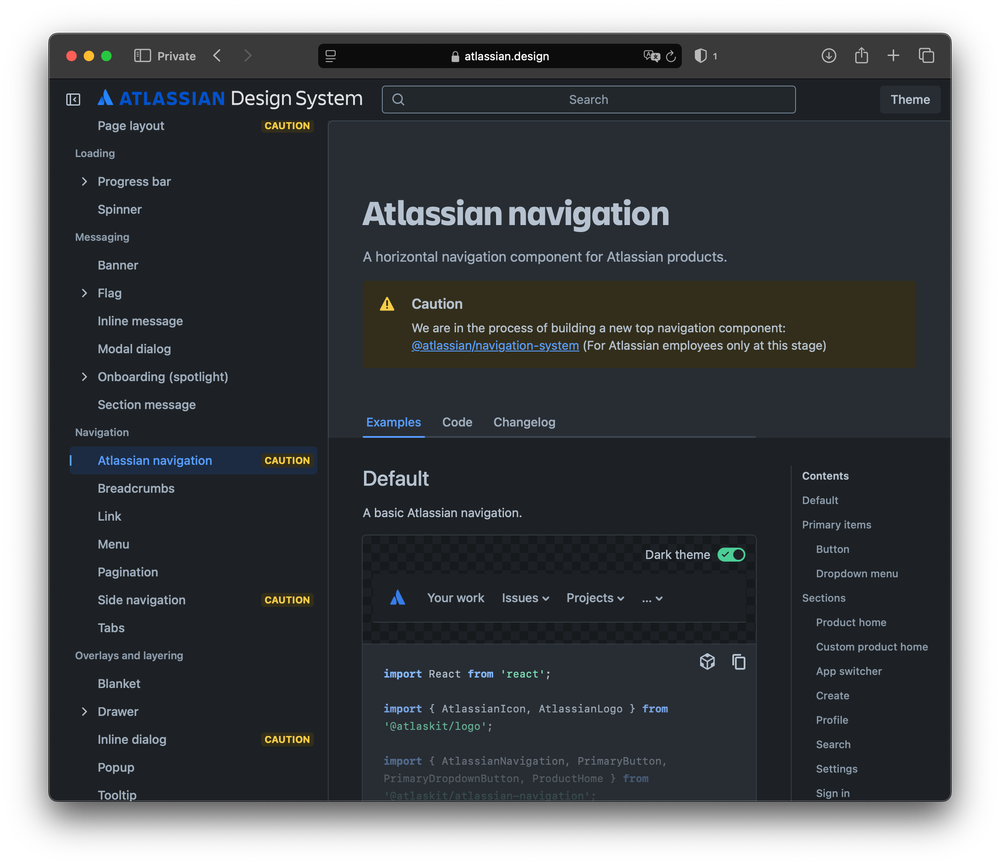Expand the Drawer sidebar entry

83,711
